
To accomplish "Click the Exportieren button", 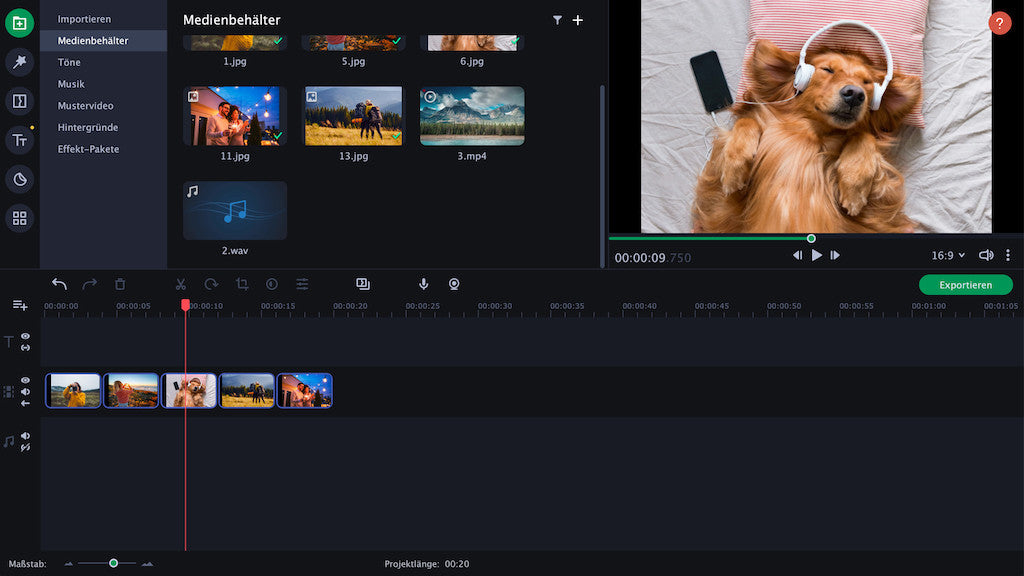I will [965, 285].
